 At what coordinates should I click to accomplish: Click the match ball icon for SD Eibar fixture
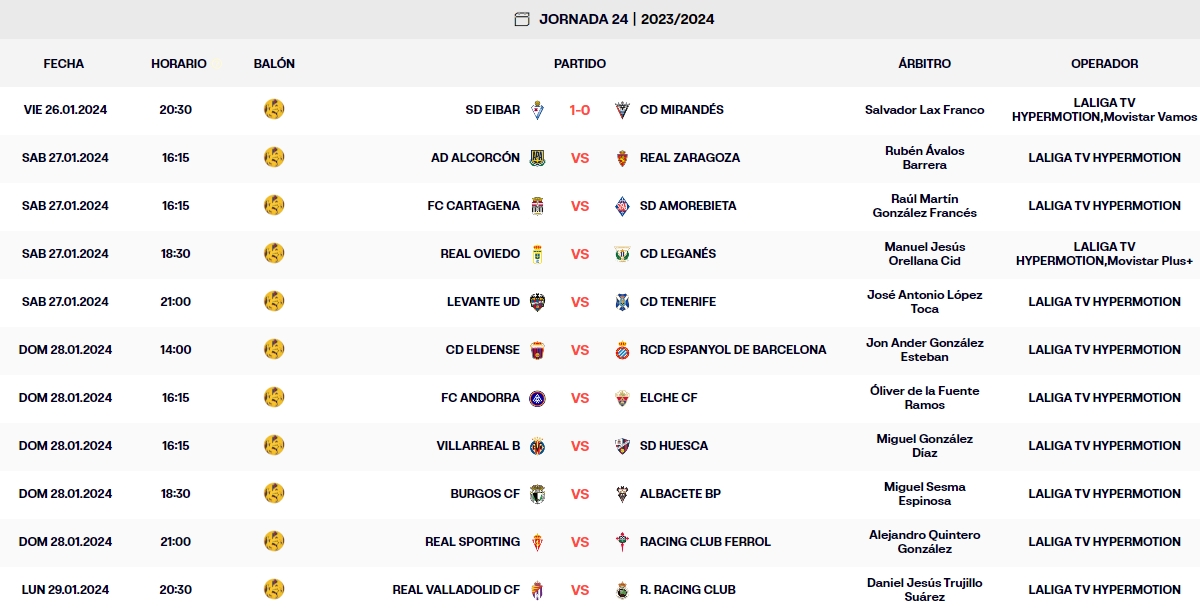[274, 110]
